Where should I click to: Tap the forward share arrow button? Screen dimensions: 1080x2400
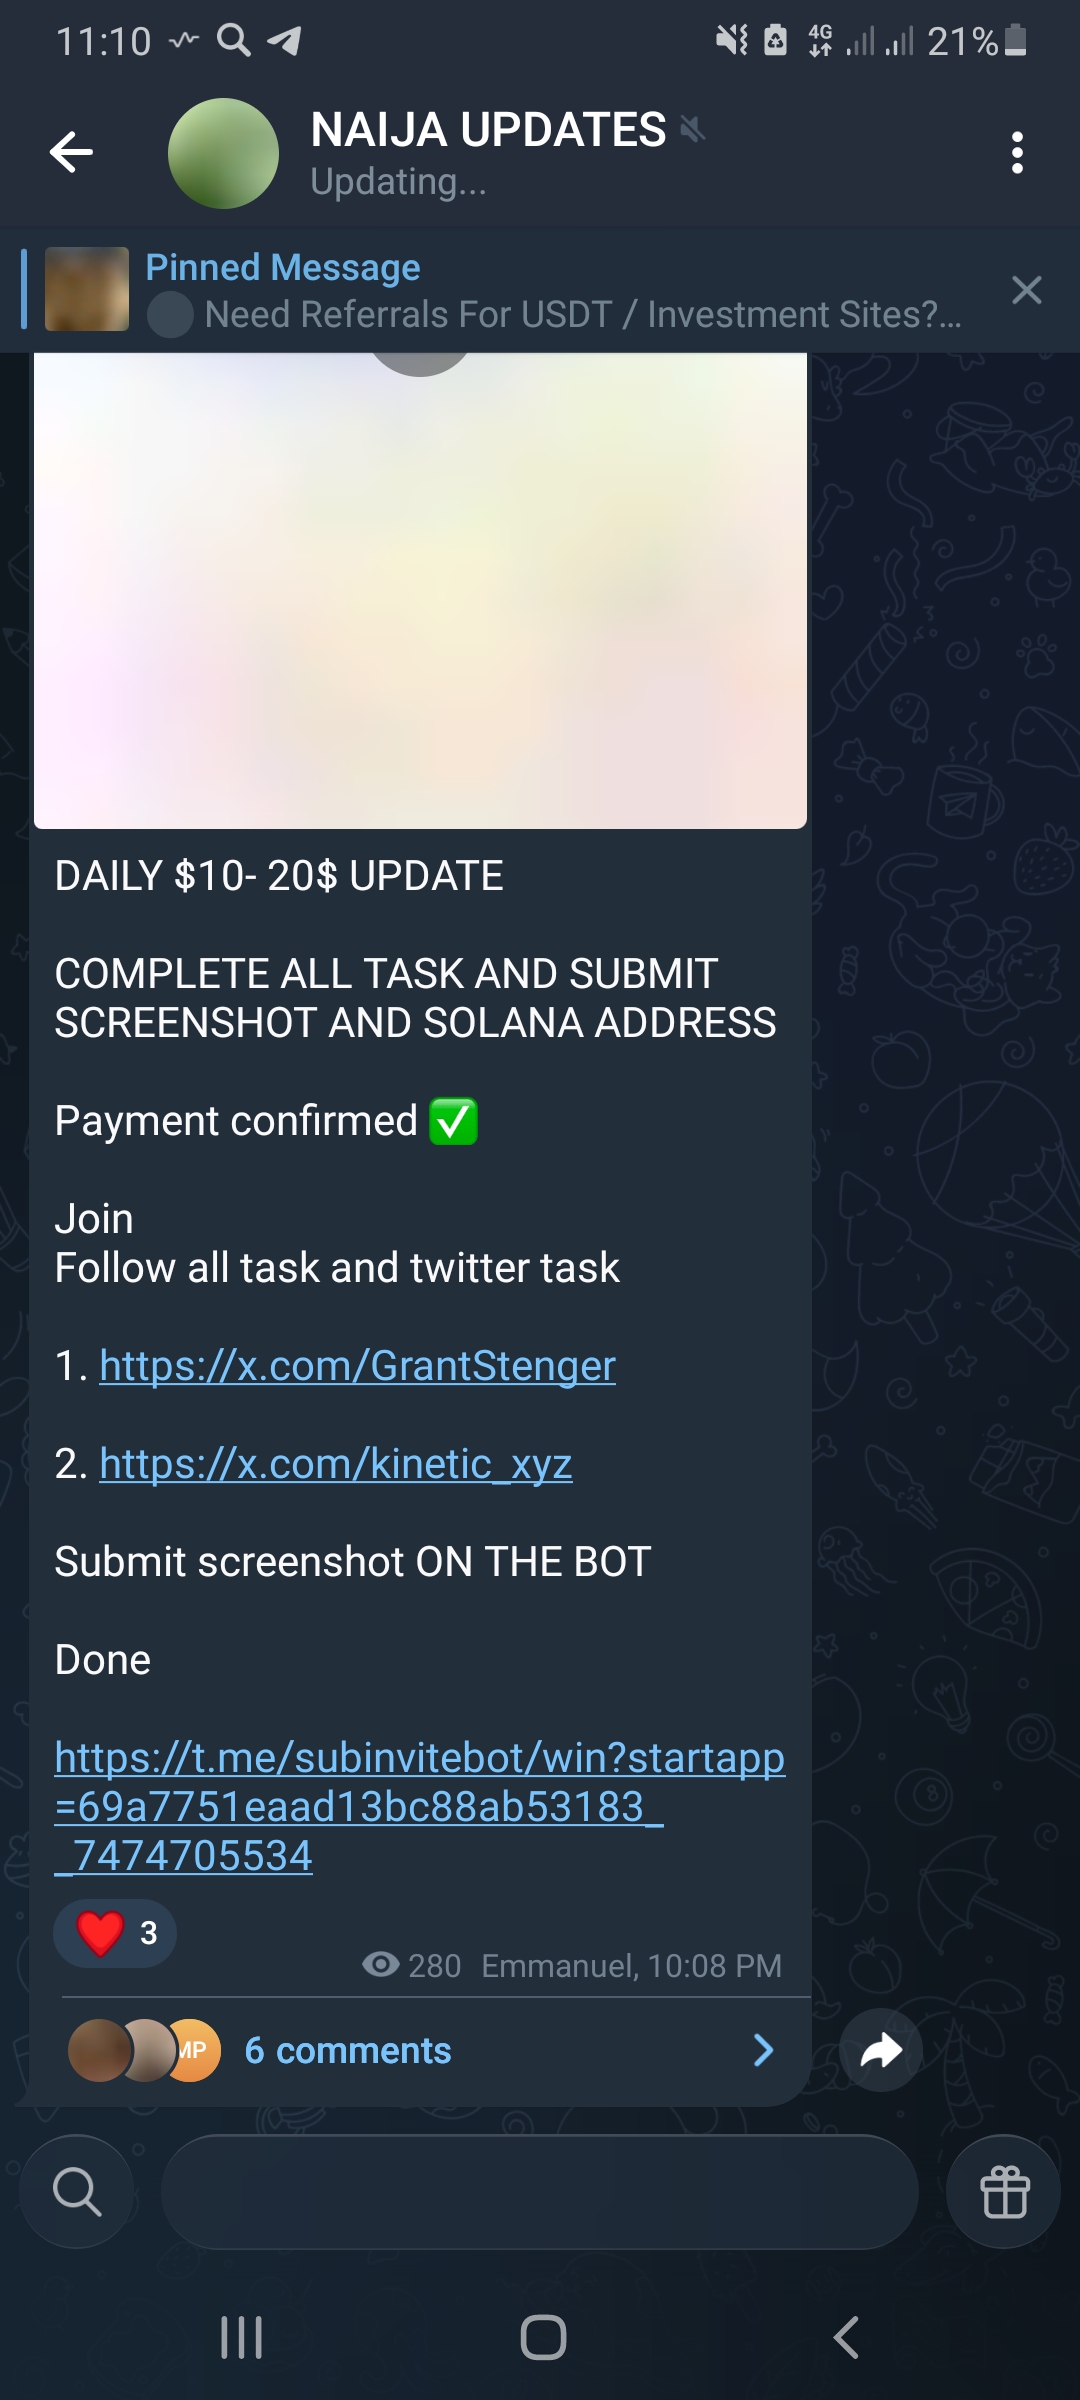(x=881, y=2050)
